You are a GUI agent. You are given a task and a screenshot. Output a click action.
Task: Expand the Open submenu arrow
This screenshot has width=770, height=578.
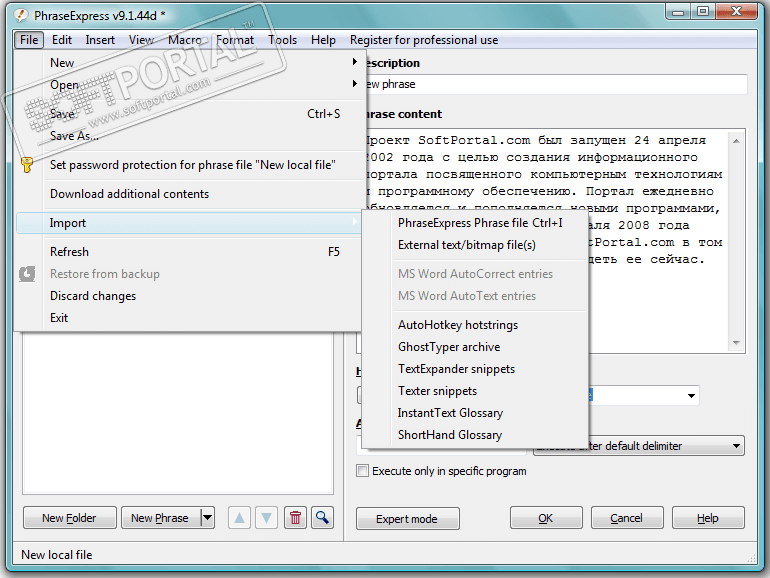coord(355,83)
